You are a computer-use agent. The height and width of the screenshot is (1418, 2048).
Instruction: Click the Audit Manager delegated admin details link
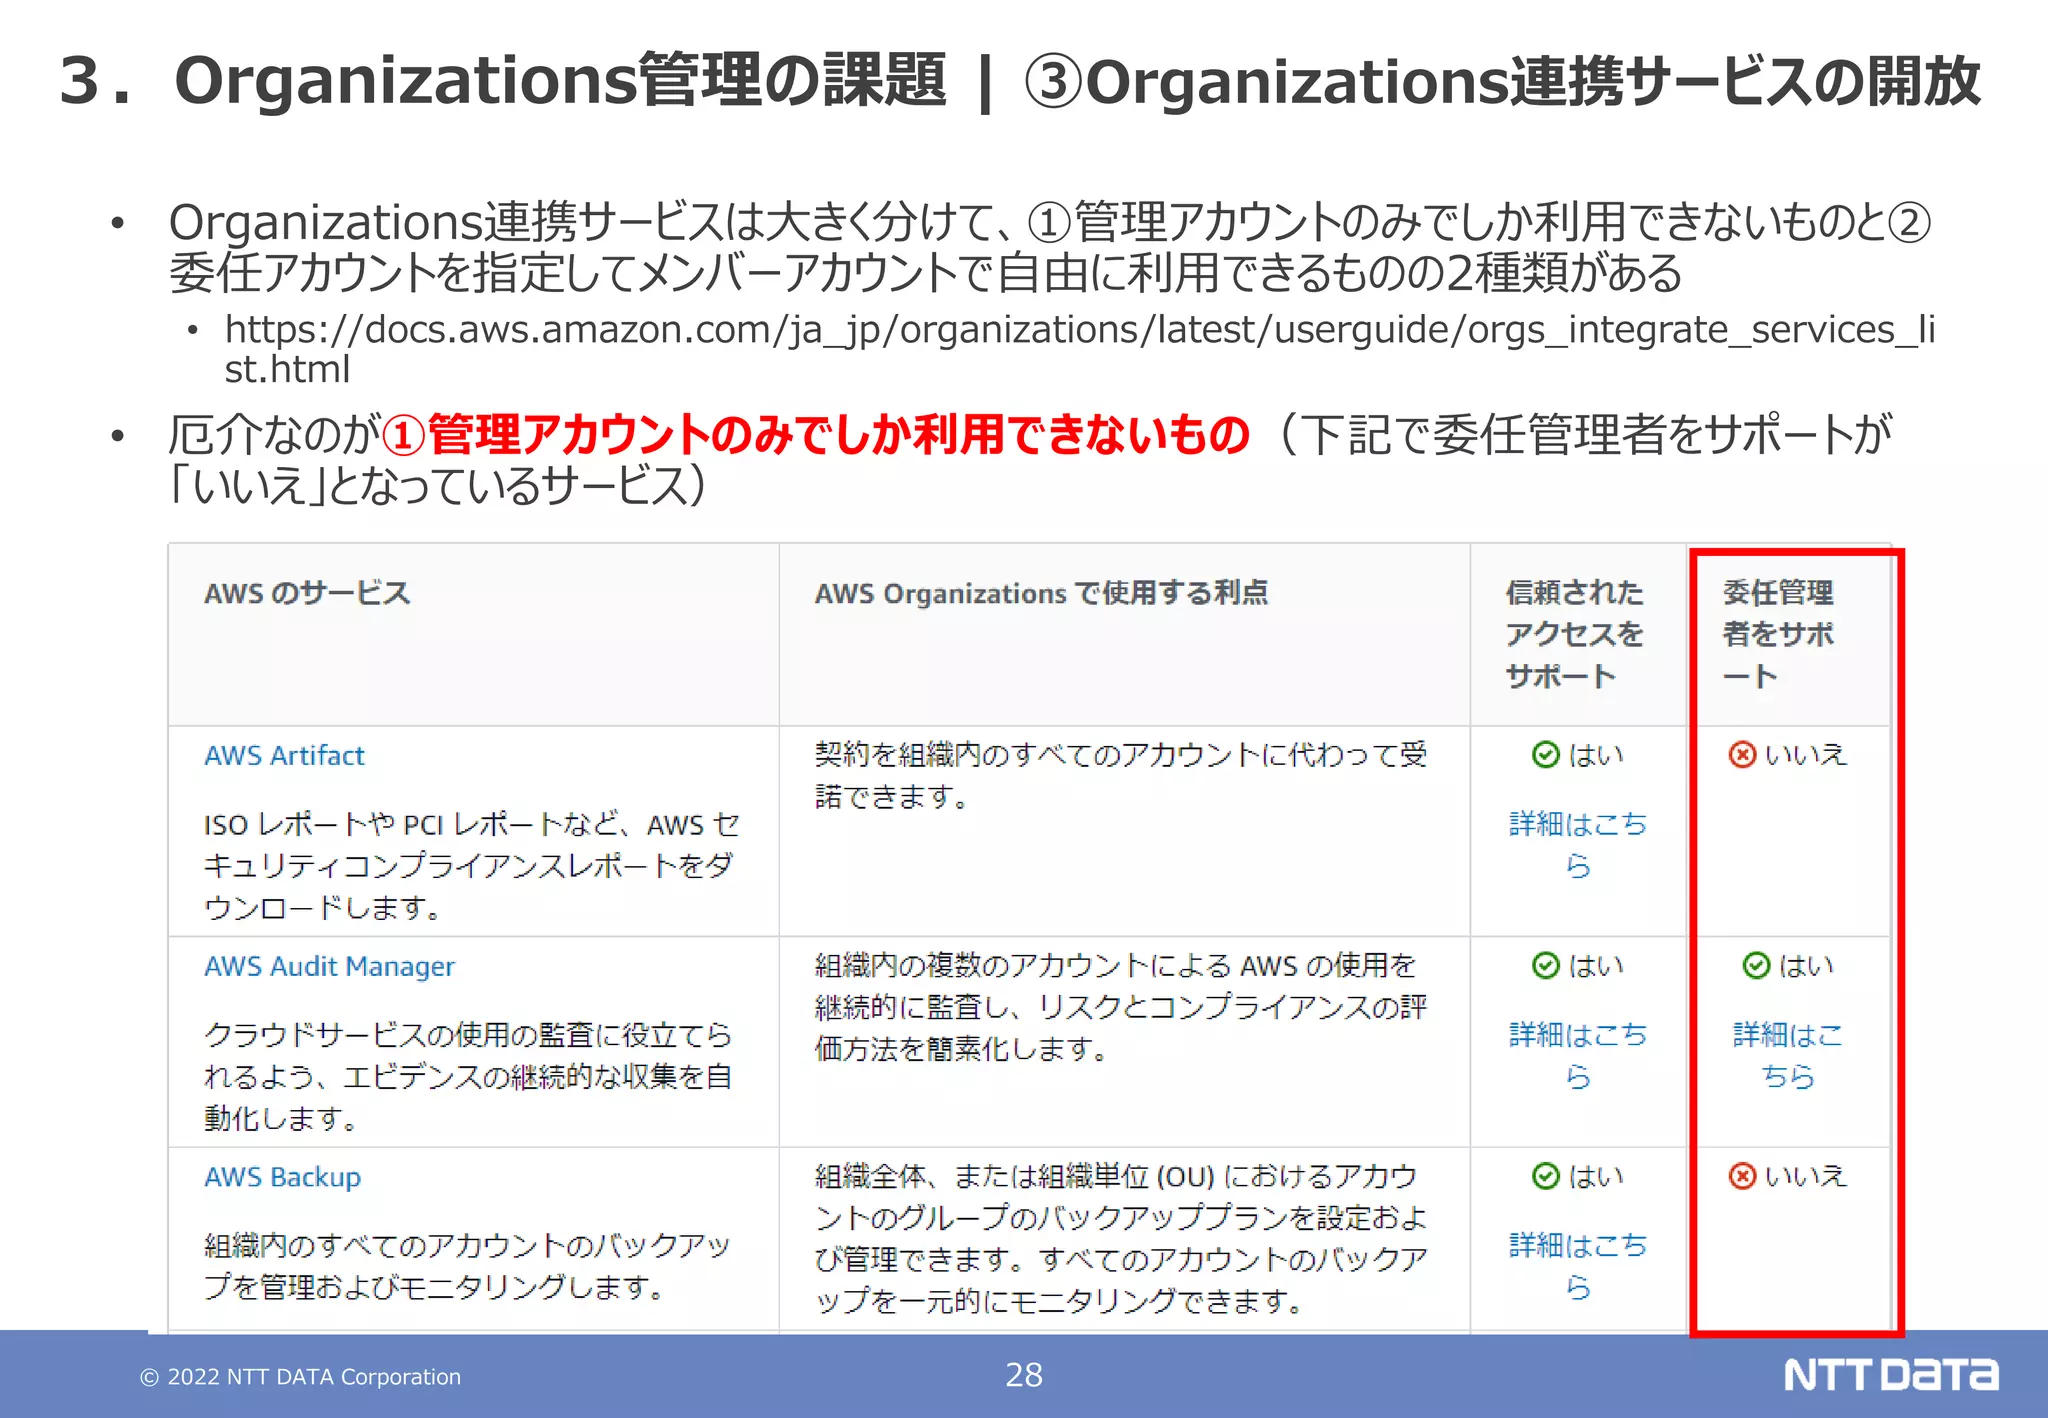point(1788,1055)
